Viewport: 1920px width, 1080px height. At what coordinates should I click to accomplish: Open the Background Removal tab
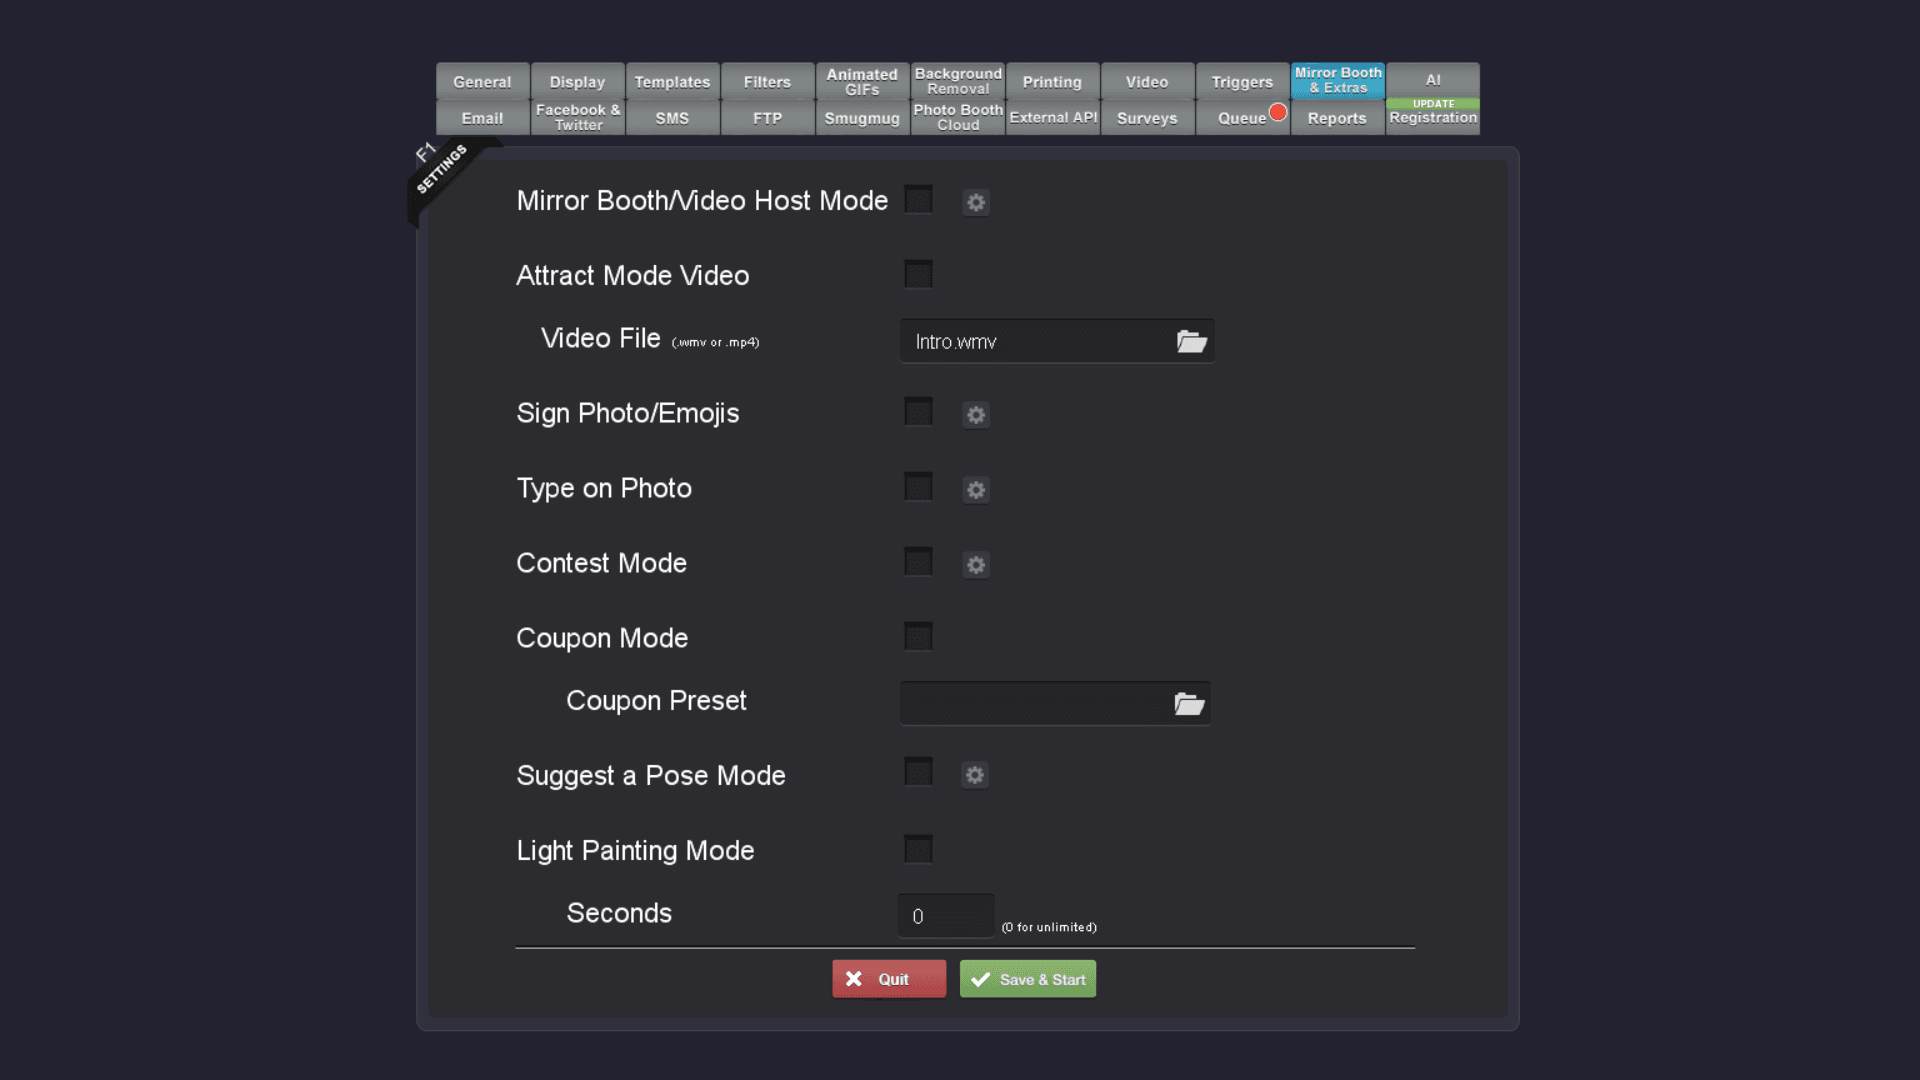pyautogui.click(x=958, y=81)
